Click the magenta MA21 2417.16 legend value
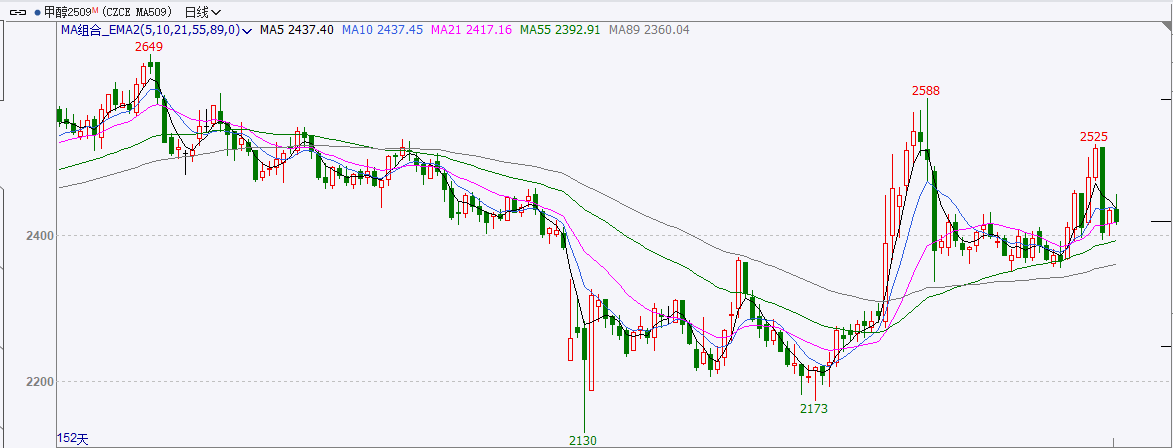 click(x=471, y=30)
